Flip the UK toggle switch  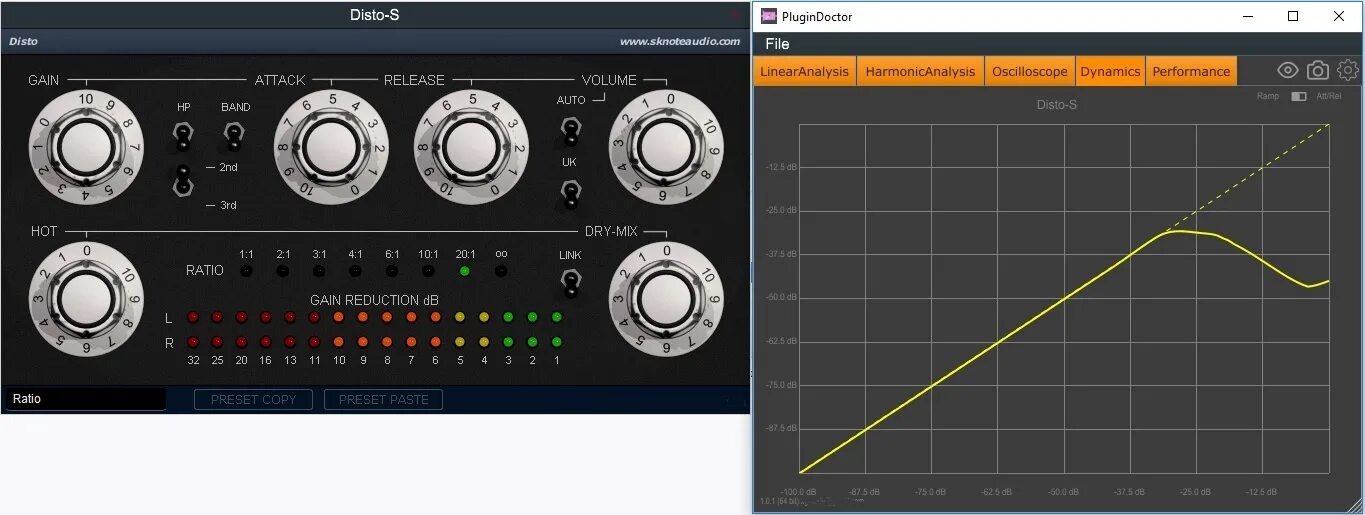click(570, 193)
